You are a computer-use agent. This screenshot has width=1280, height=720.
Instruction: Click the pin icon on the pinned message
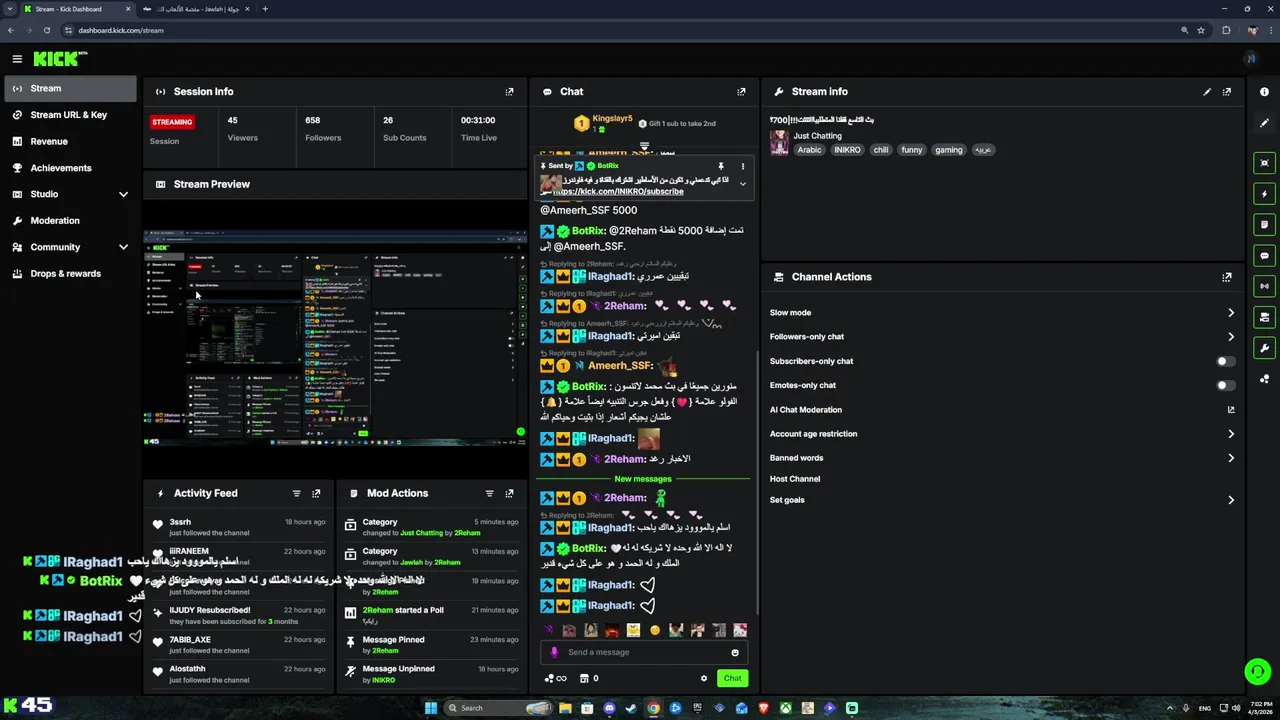pos(720,166)
